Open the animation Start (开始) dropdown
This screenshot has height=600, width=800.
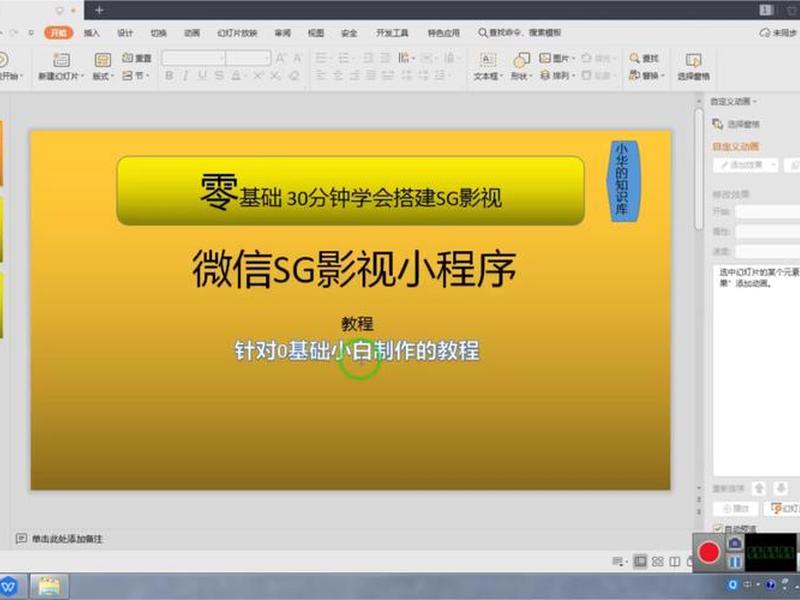[x=767, y=212]
